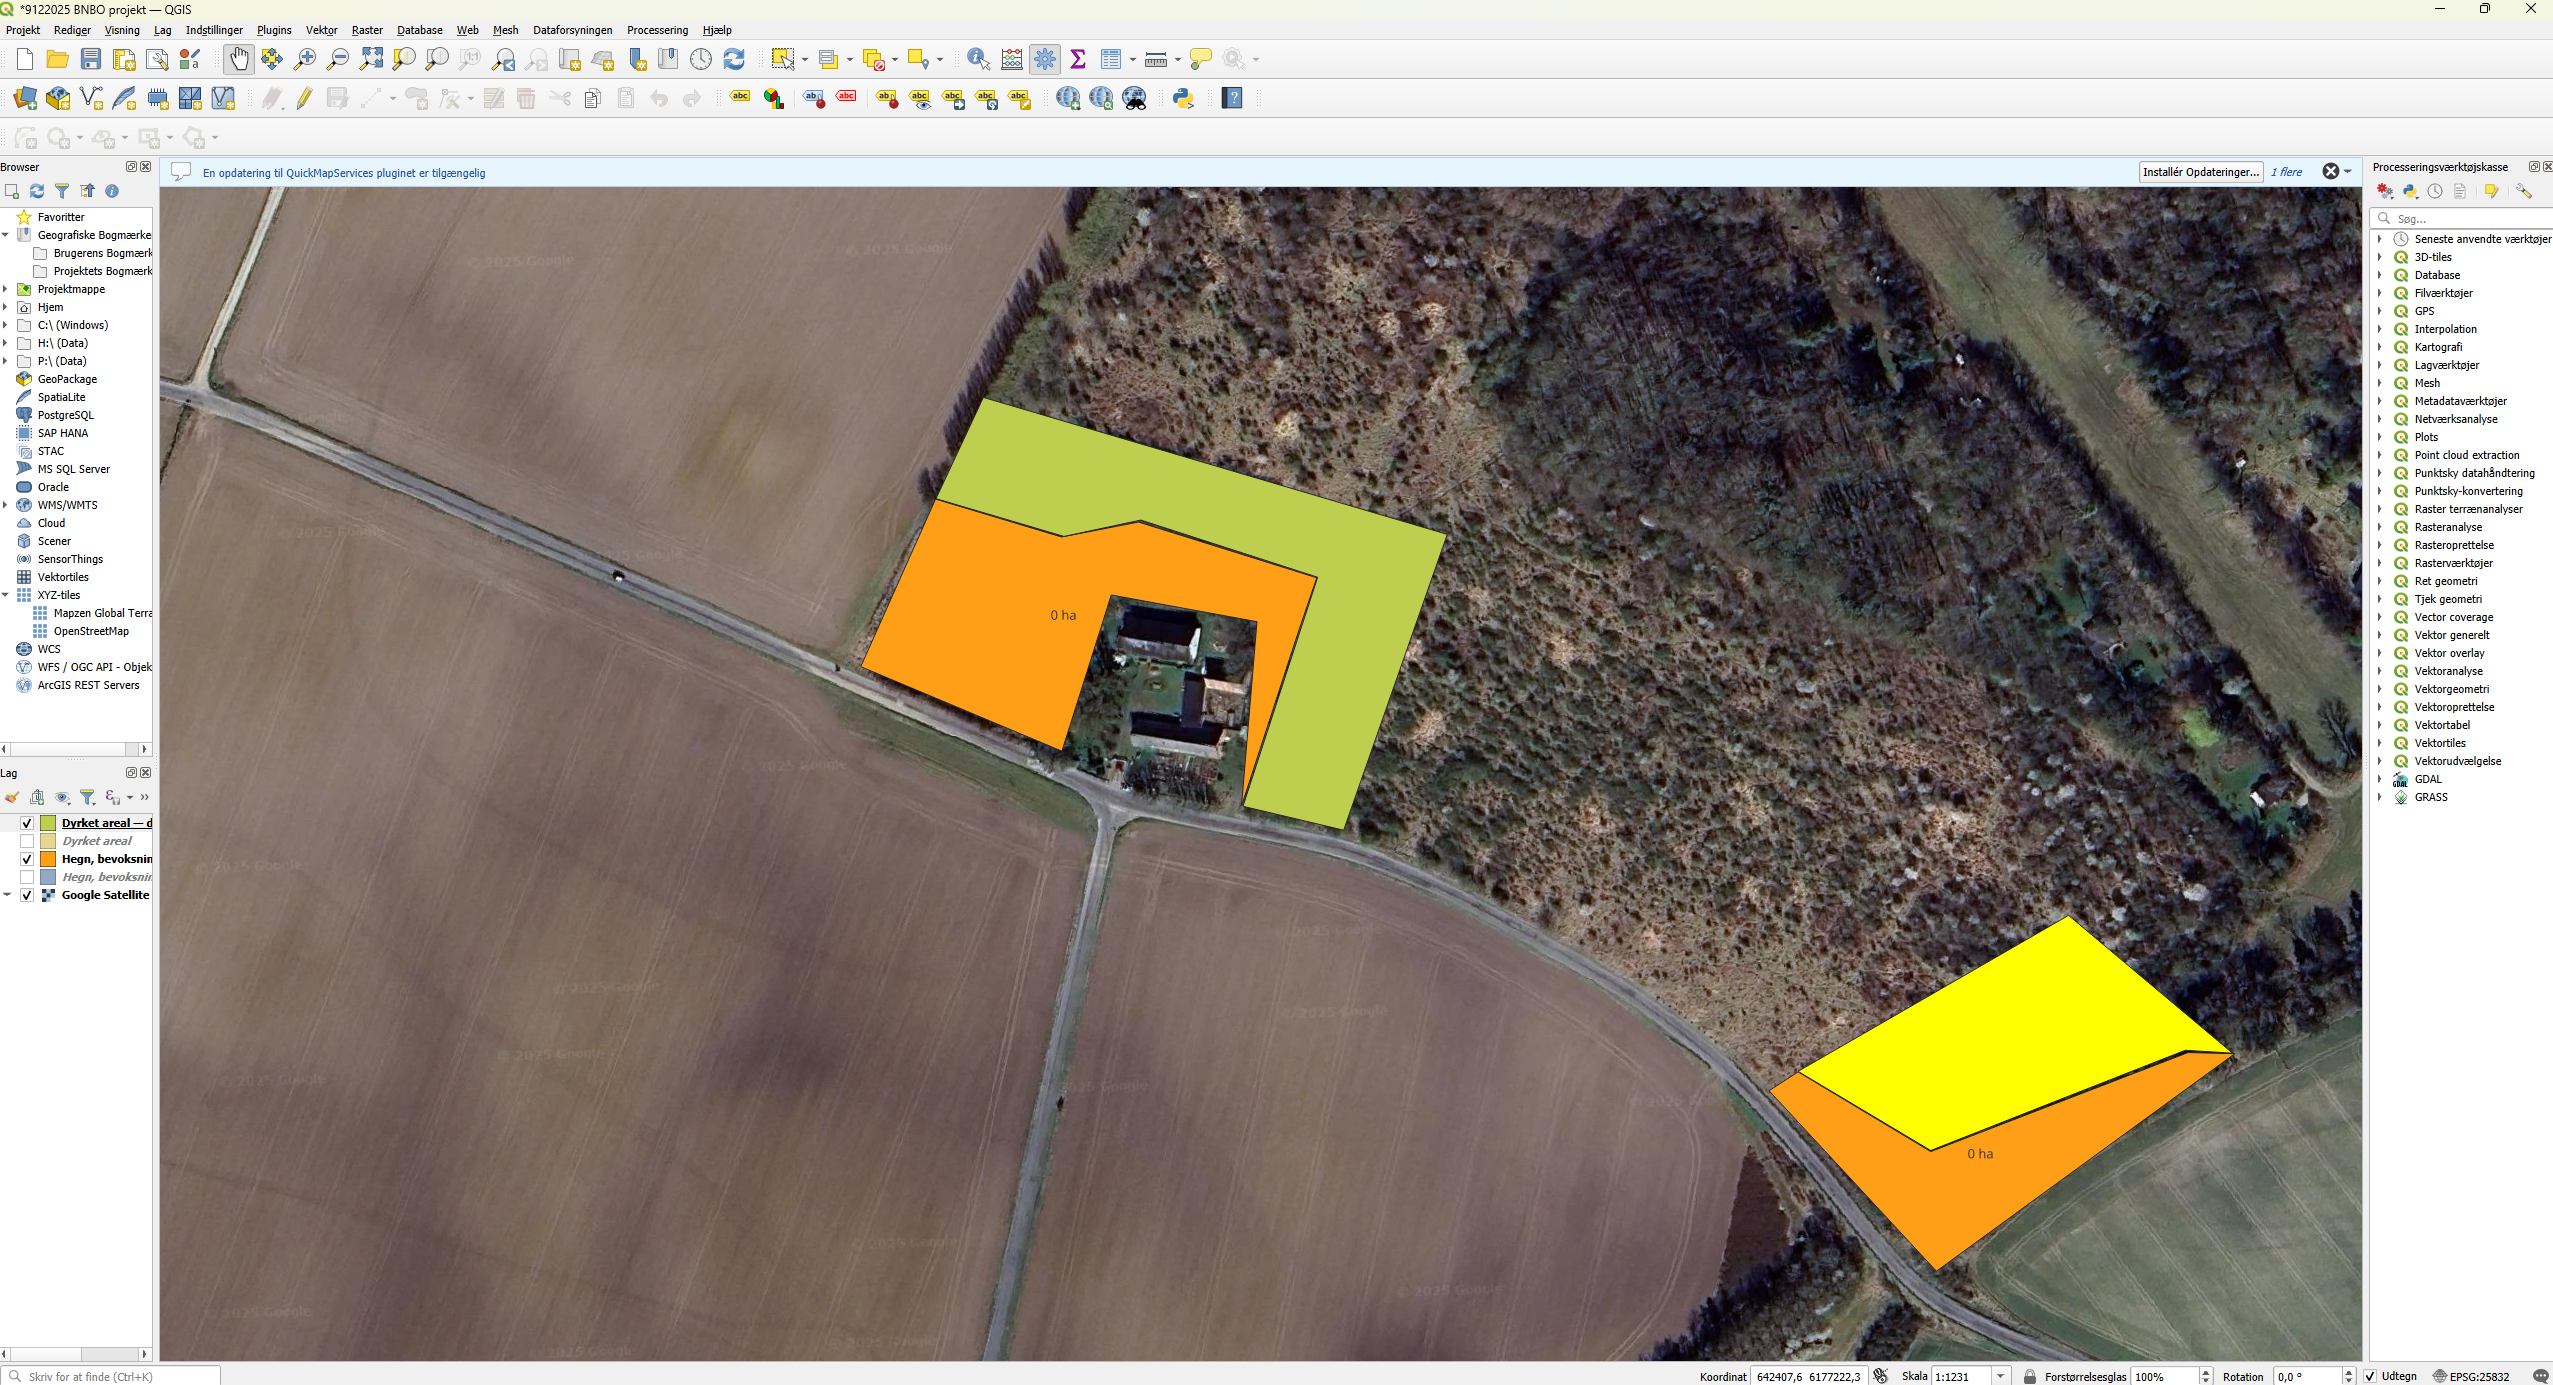Open the Skala scale dropdown arrow
Viewport: 2553px width, 1385px height.
point(2001,1376)
